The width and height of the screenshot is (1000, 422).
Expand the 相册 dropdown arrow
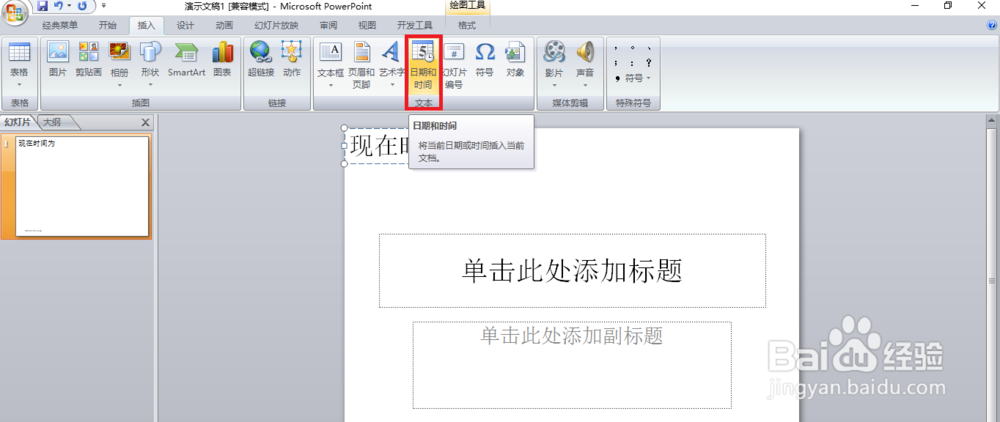point(119,84)
